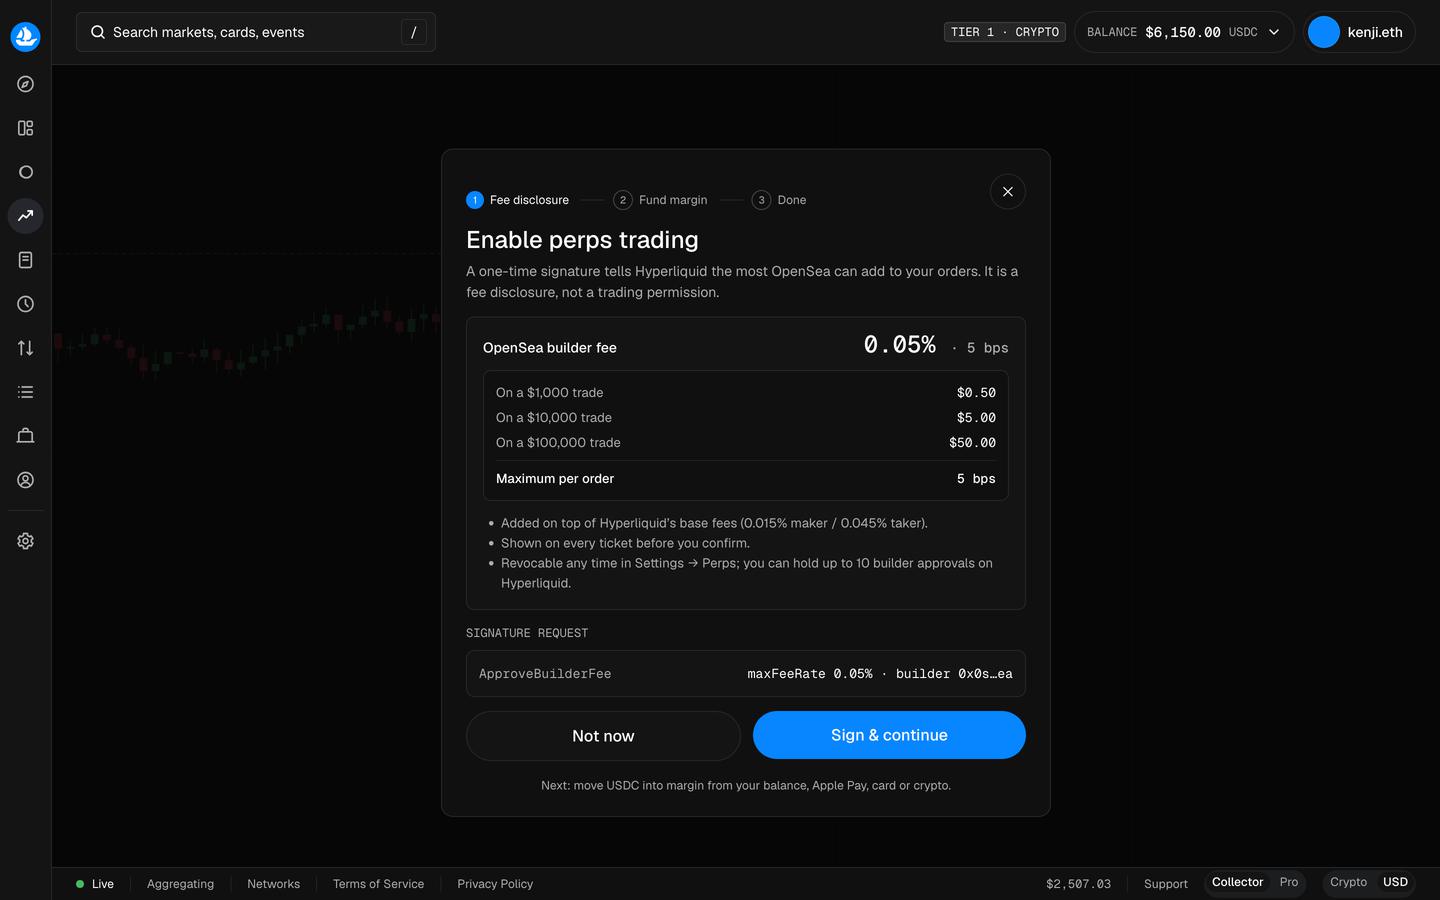Click the $5.00 fee amount
Image resolution: width=1440 pixels, height=900 pixels.
[x=976, y=418]
